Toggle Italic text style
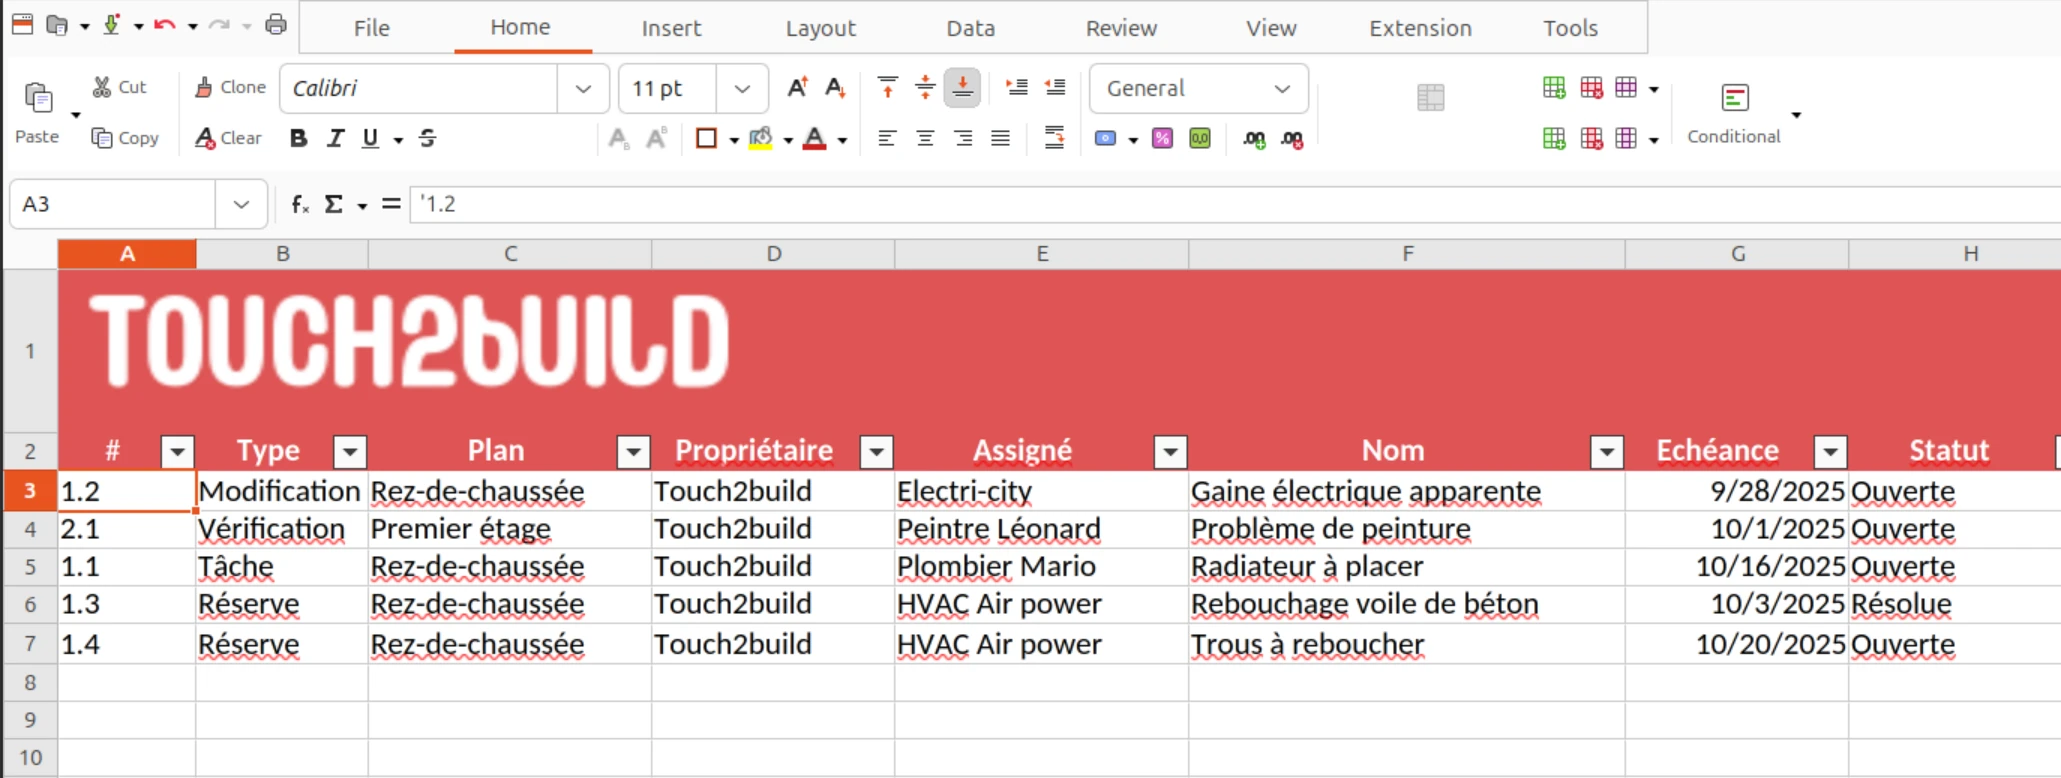This screenshot has height=778, width=2061. pos(335,139)
